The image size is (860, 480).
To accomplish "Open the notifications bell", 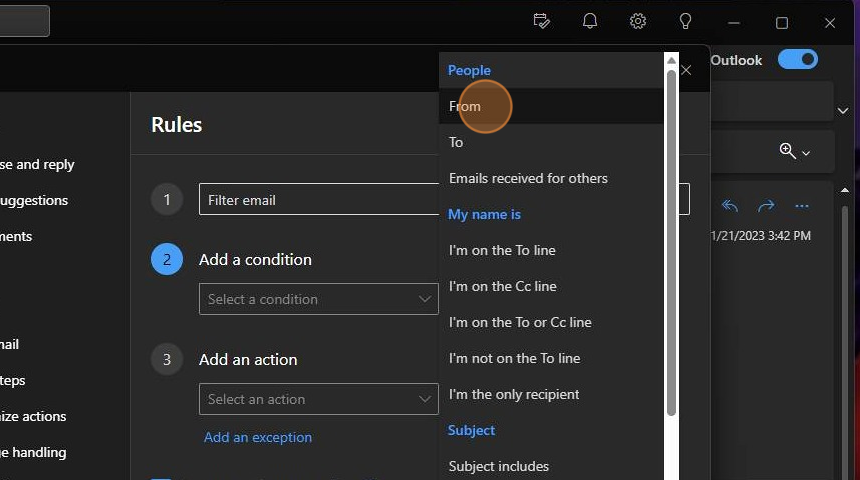I will coord(590,22).
